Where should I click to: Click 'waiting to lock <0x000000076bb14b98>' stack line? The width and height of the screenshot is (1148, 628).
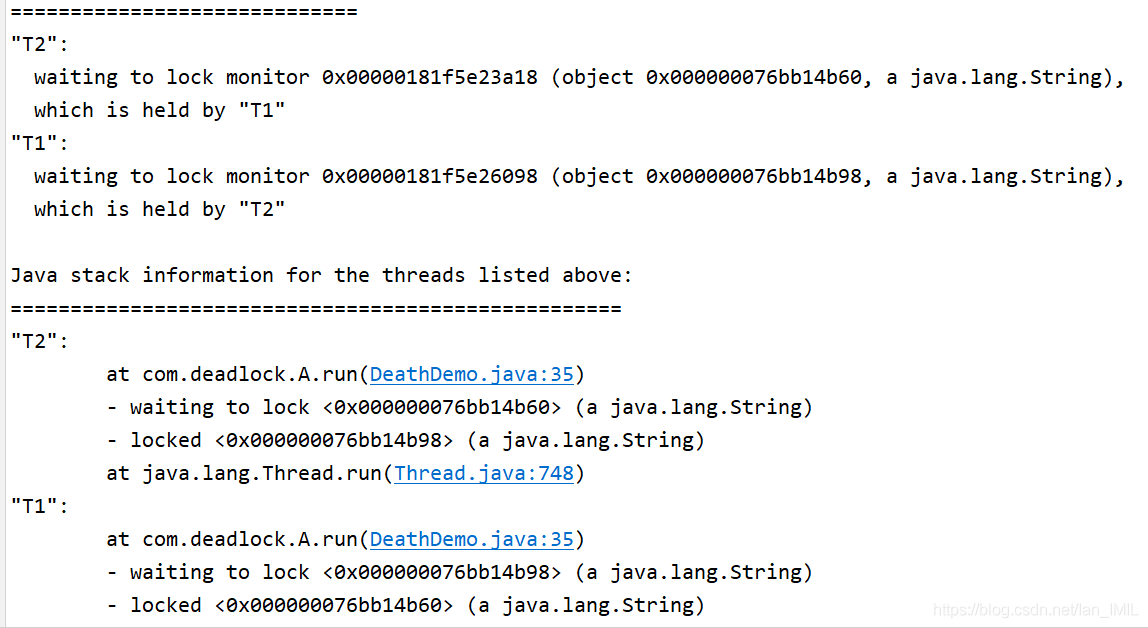460,572
